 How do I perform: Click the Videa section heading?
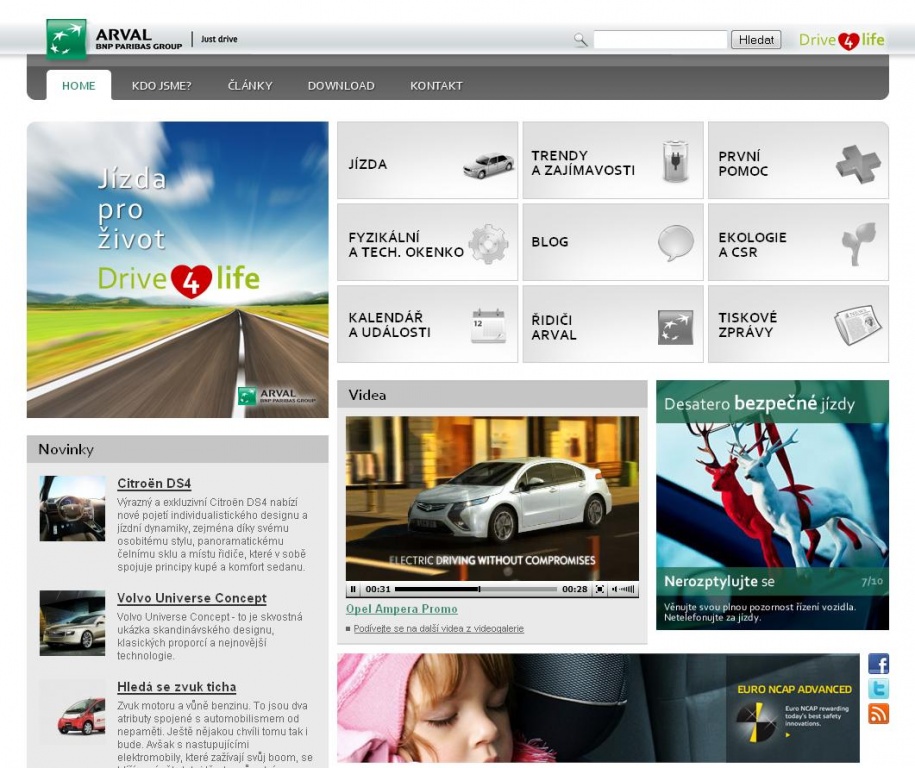coord(367,395)
